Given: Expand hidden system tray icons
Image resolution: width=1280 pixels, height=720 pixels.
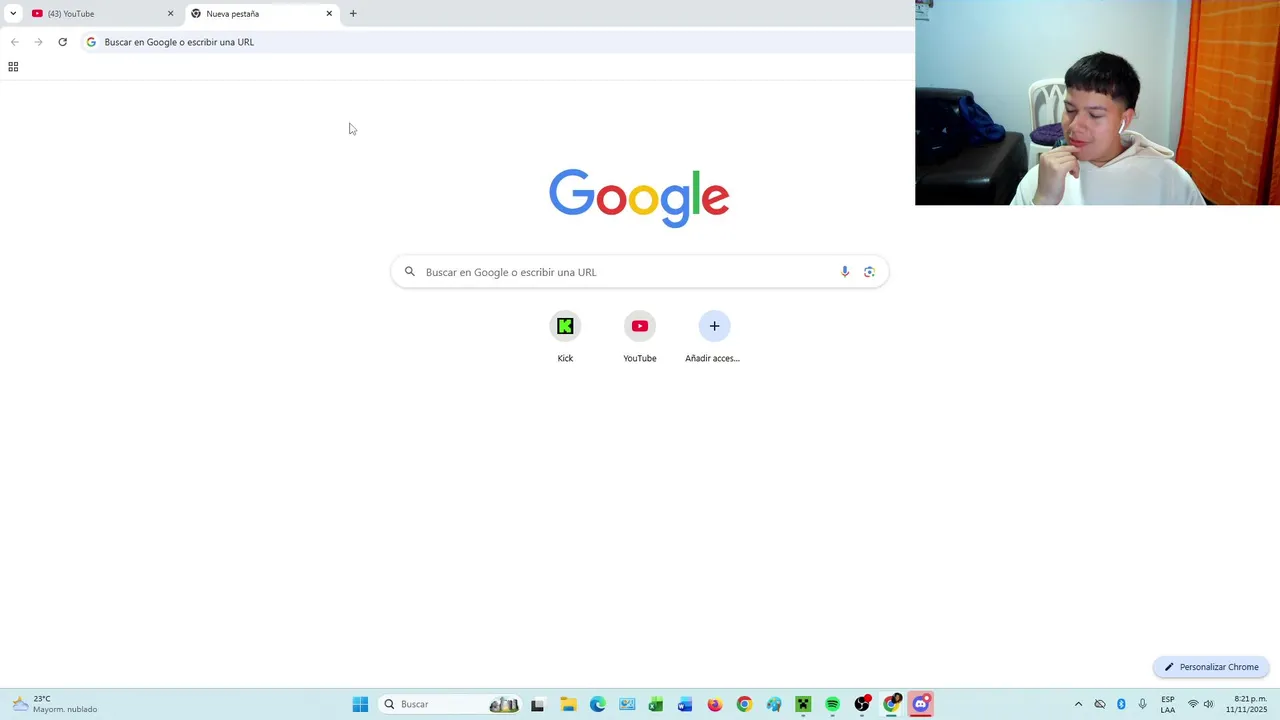Looking at the screenshot, I should [1078, 704].
